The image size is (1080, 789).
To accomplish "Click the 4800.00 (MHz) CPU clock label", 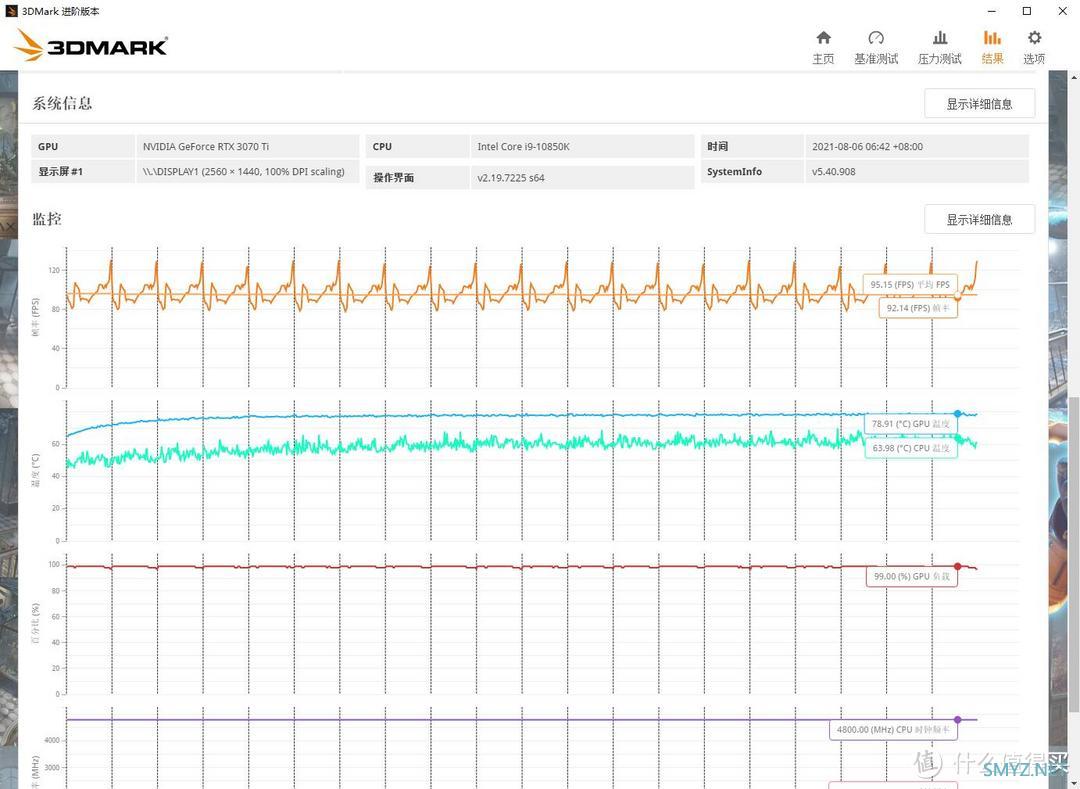I will (893, 729).
